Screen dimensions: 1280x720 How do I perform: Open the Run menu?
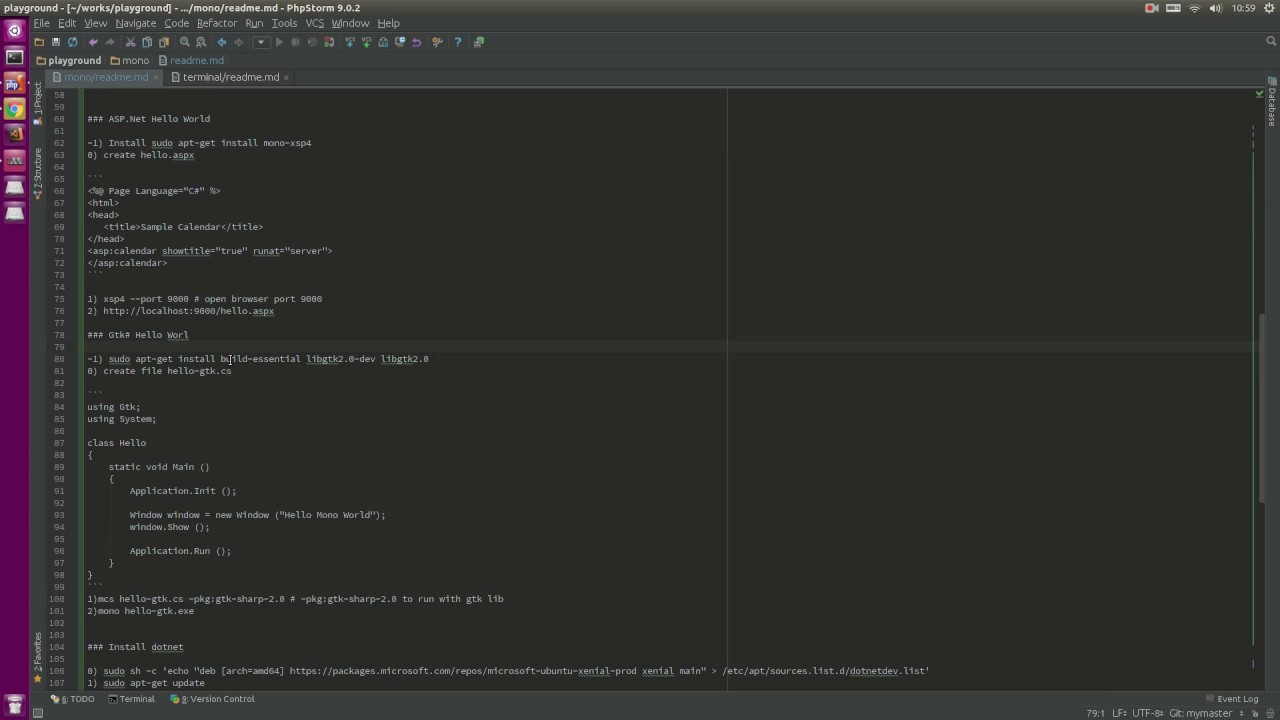(x=254, y=23)
